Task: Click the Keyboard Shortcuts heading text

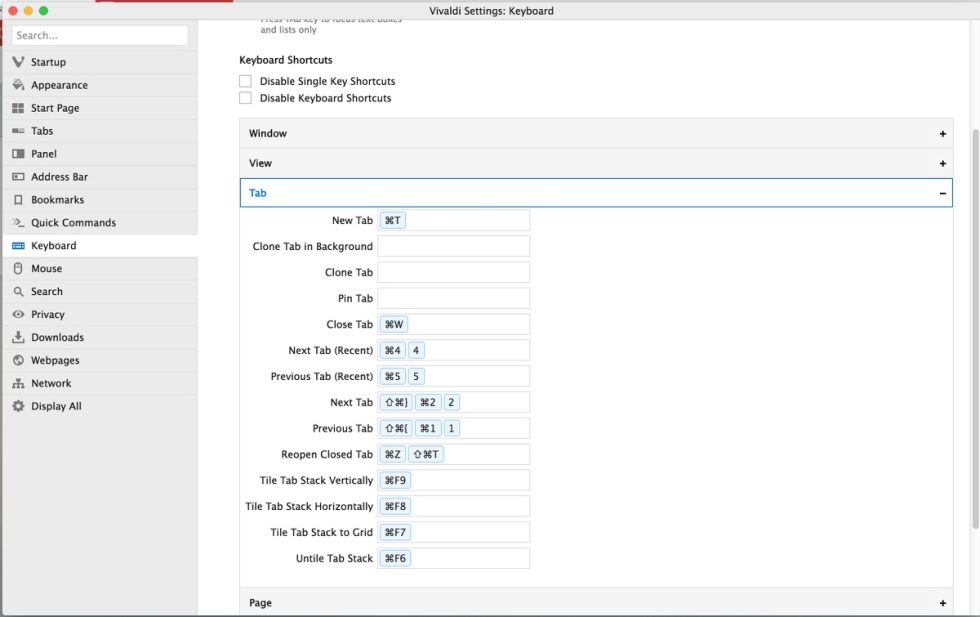Action: 286,60
